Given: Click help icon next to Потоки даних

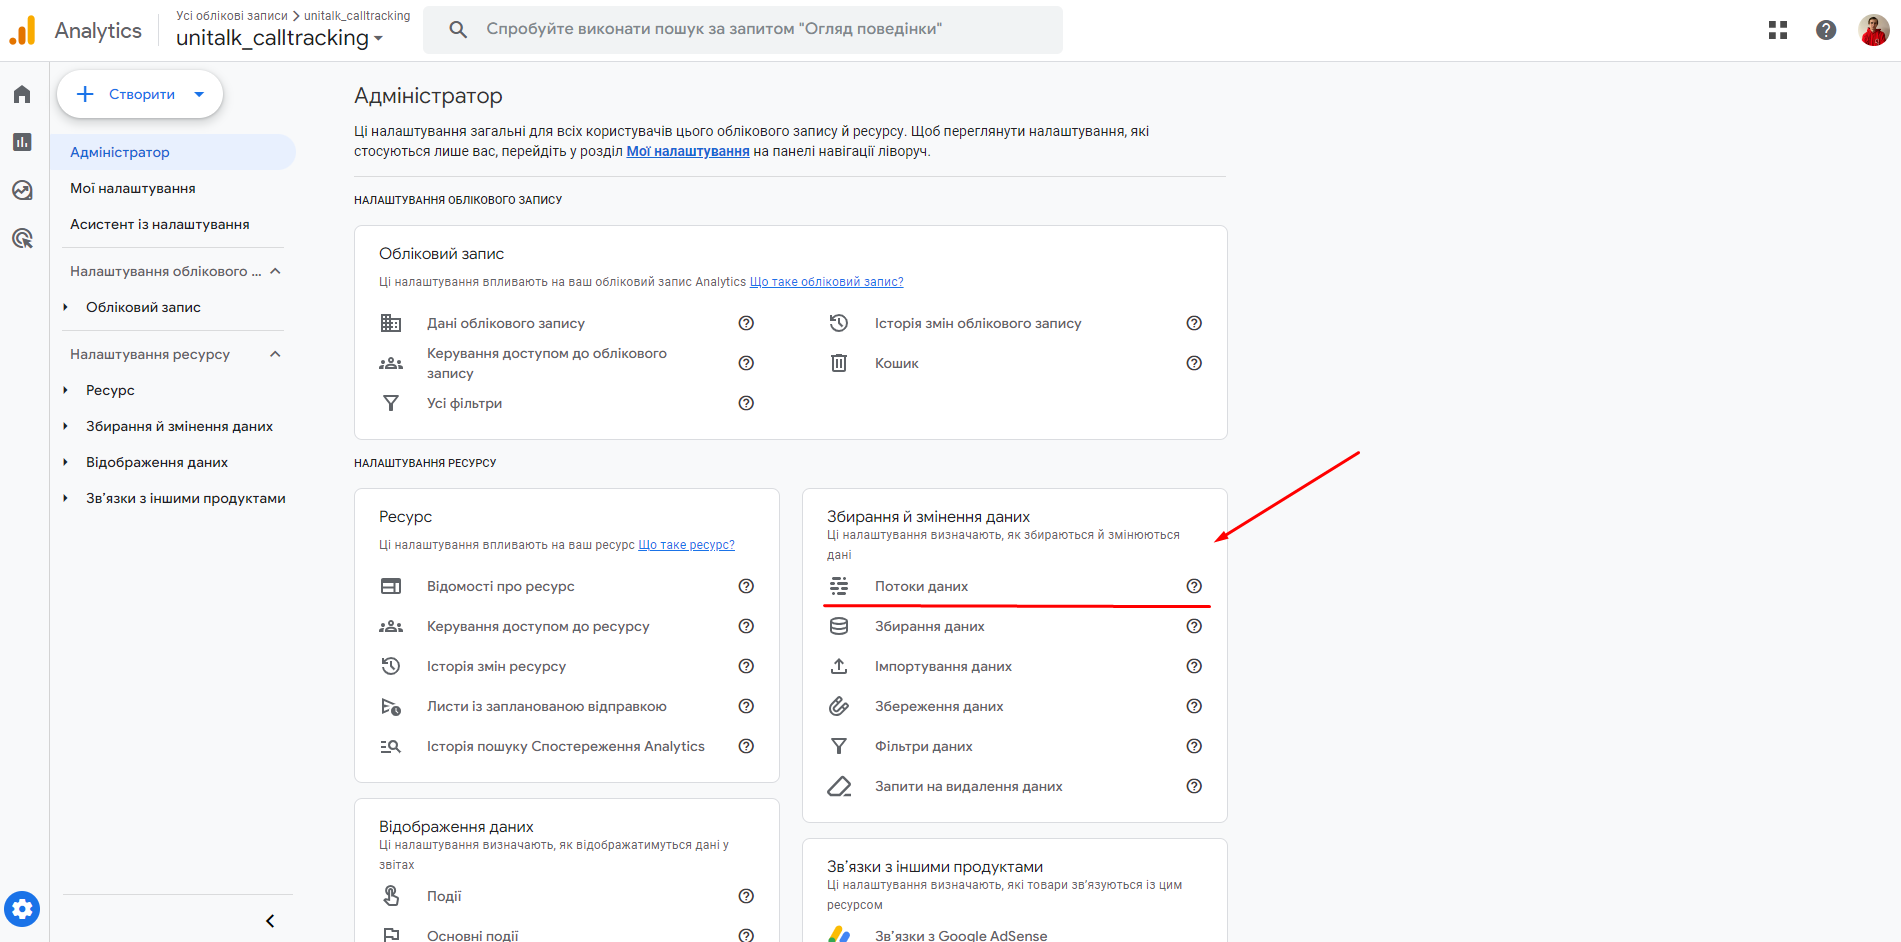Looking at the screenshot, I should pyautogui.click(x=1193, y=586).
